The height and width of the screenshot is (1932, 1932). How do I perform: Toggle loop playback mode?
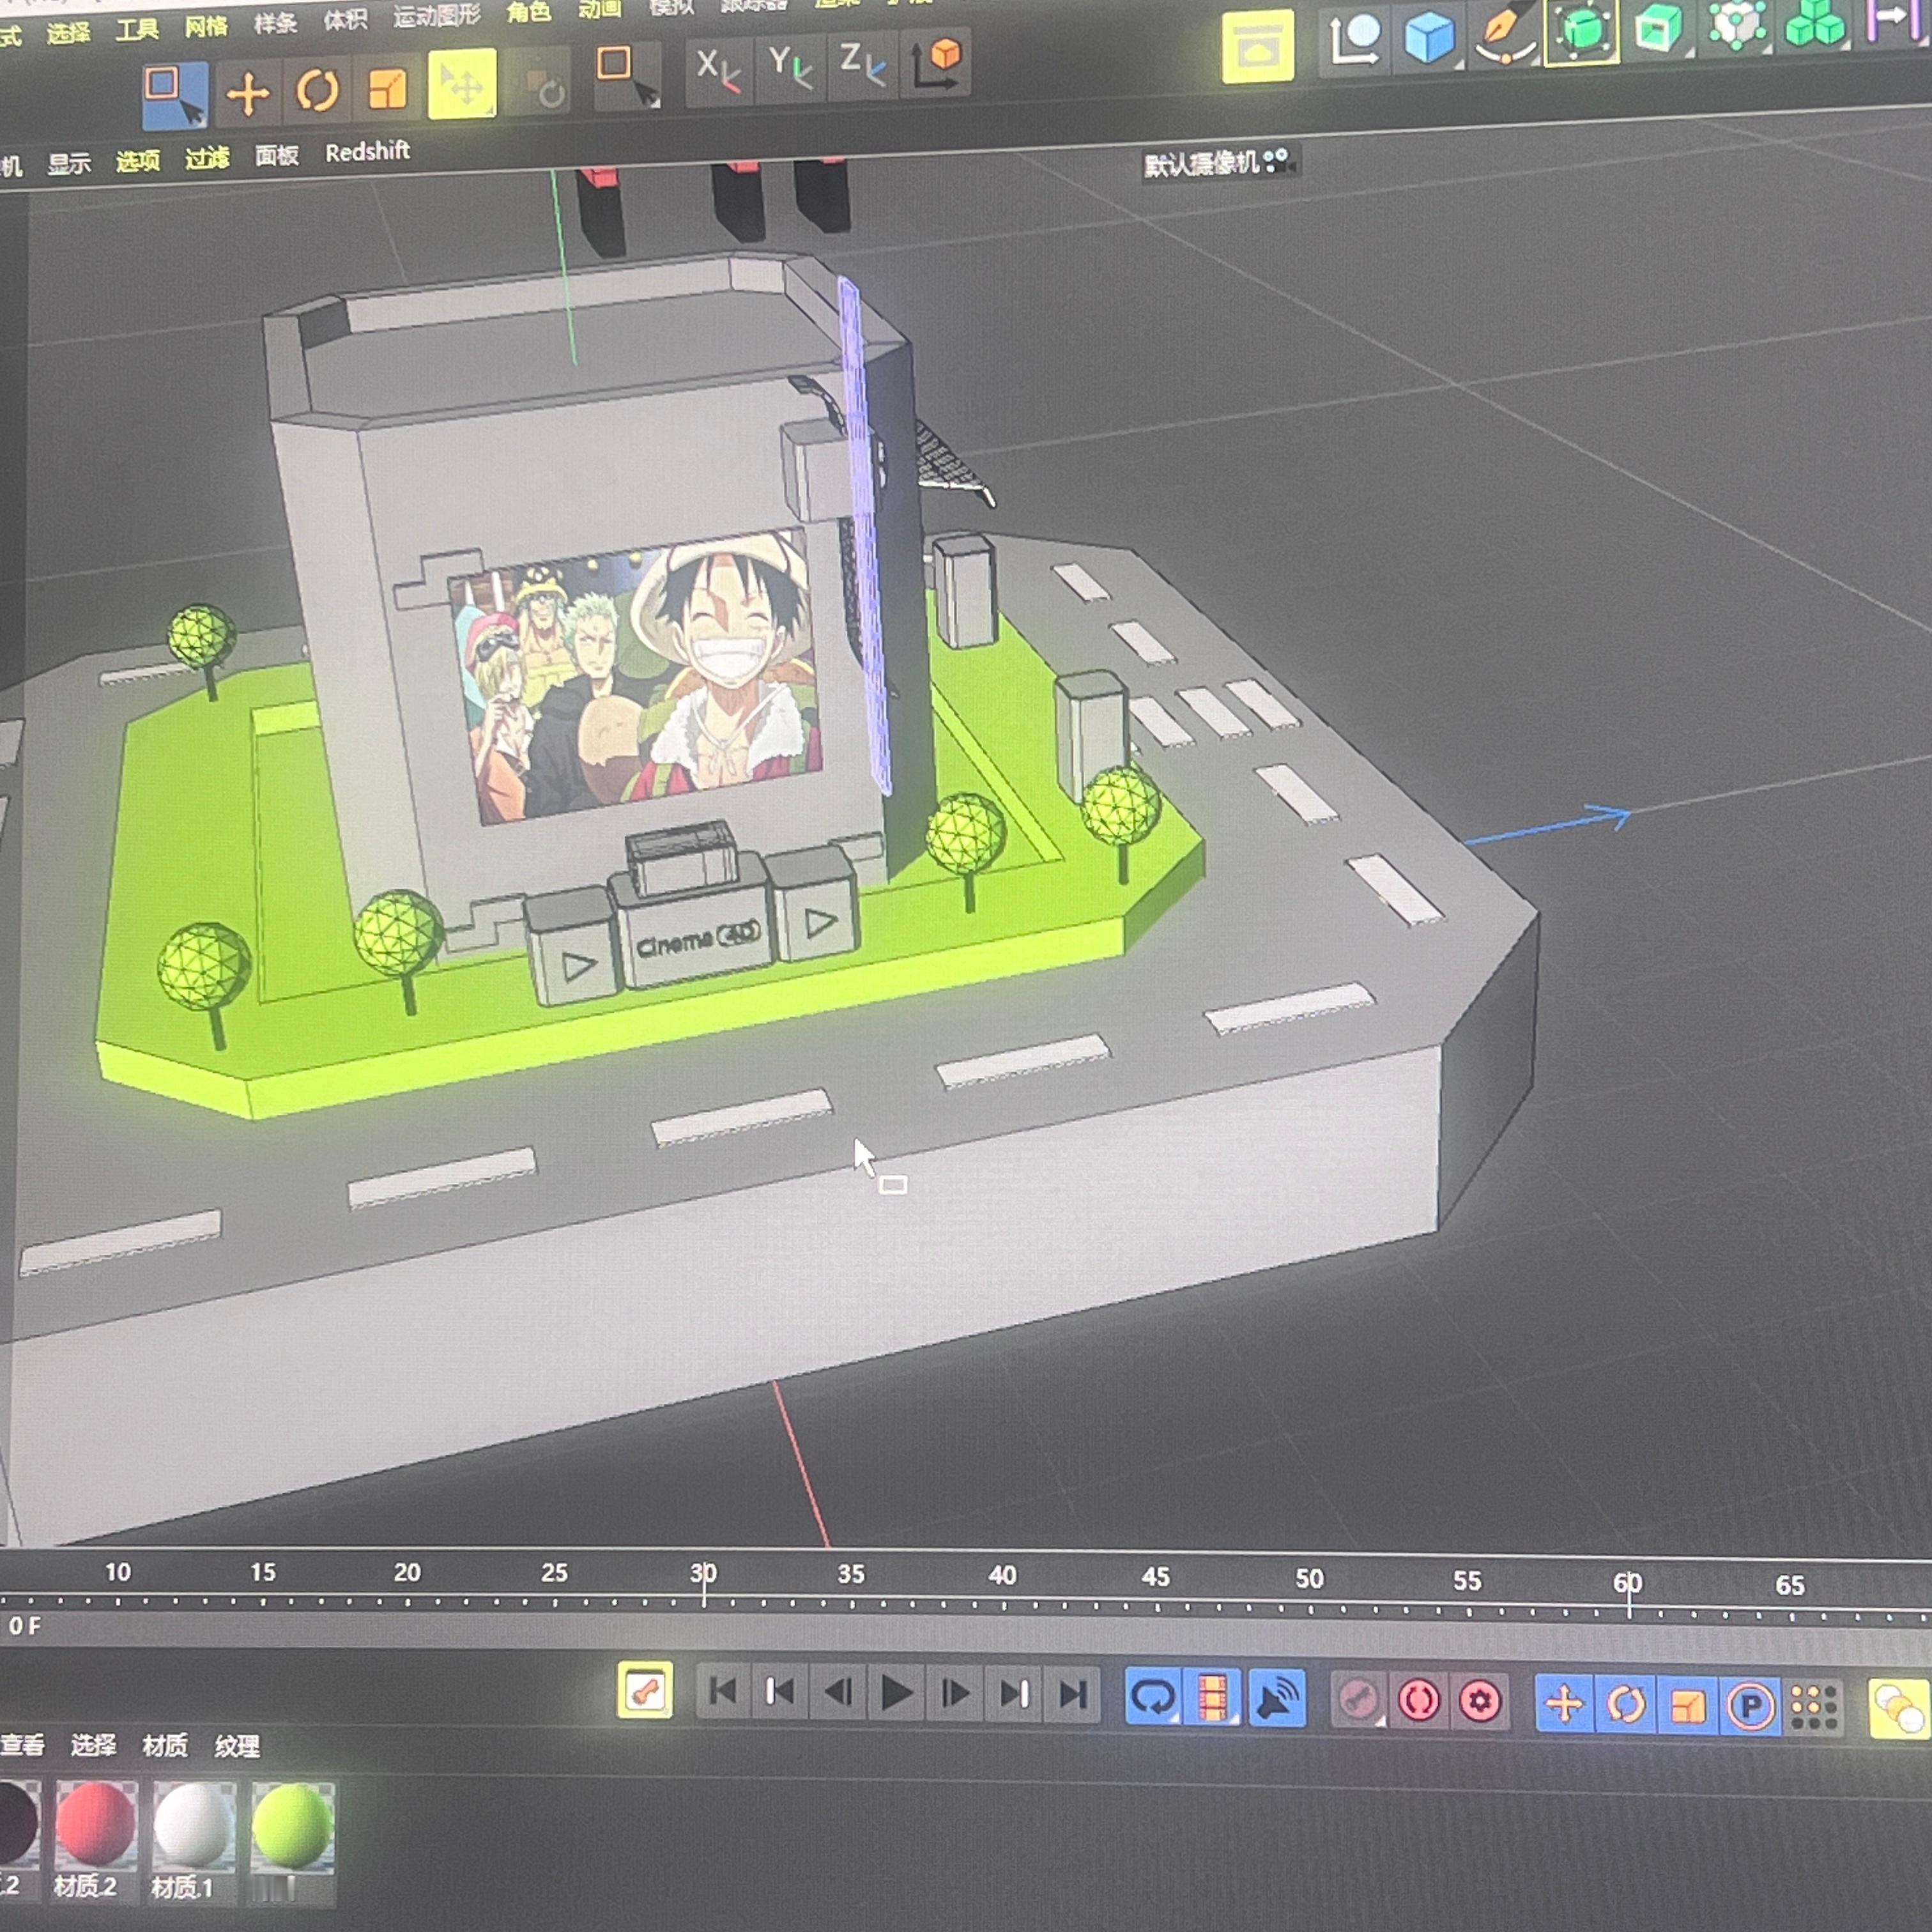coord(1152,1697)
